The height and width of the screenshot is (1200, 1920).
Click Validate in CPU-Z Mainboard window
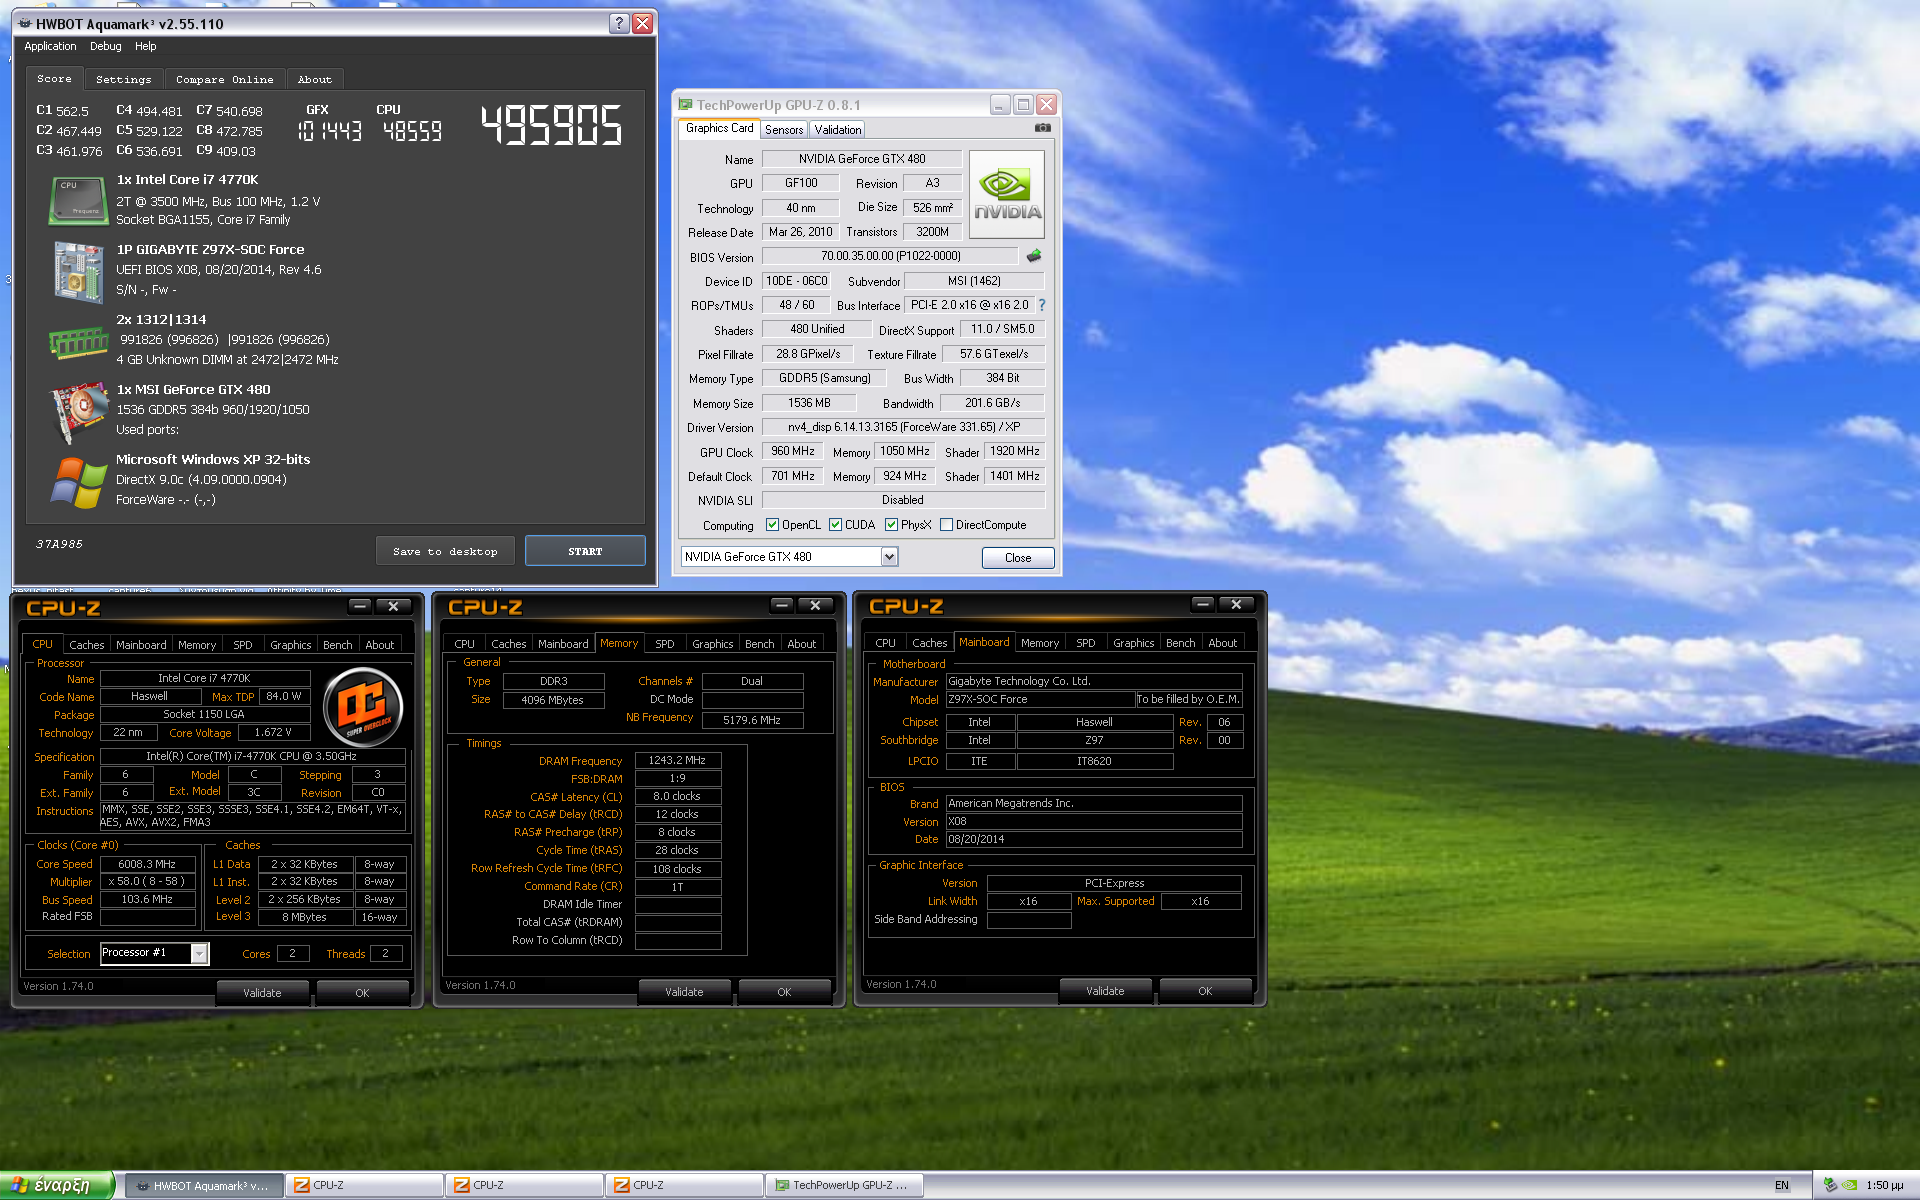point(1105,991)
